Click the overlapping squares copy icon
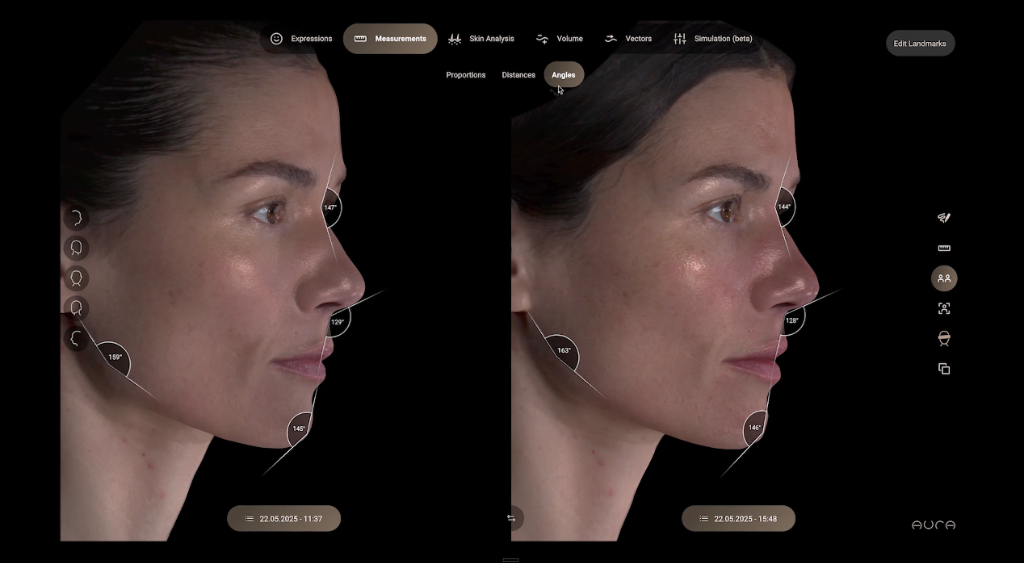This screenshot has height=563, width=1024. click(x=944, y=369)
